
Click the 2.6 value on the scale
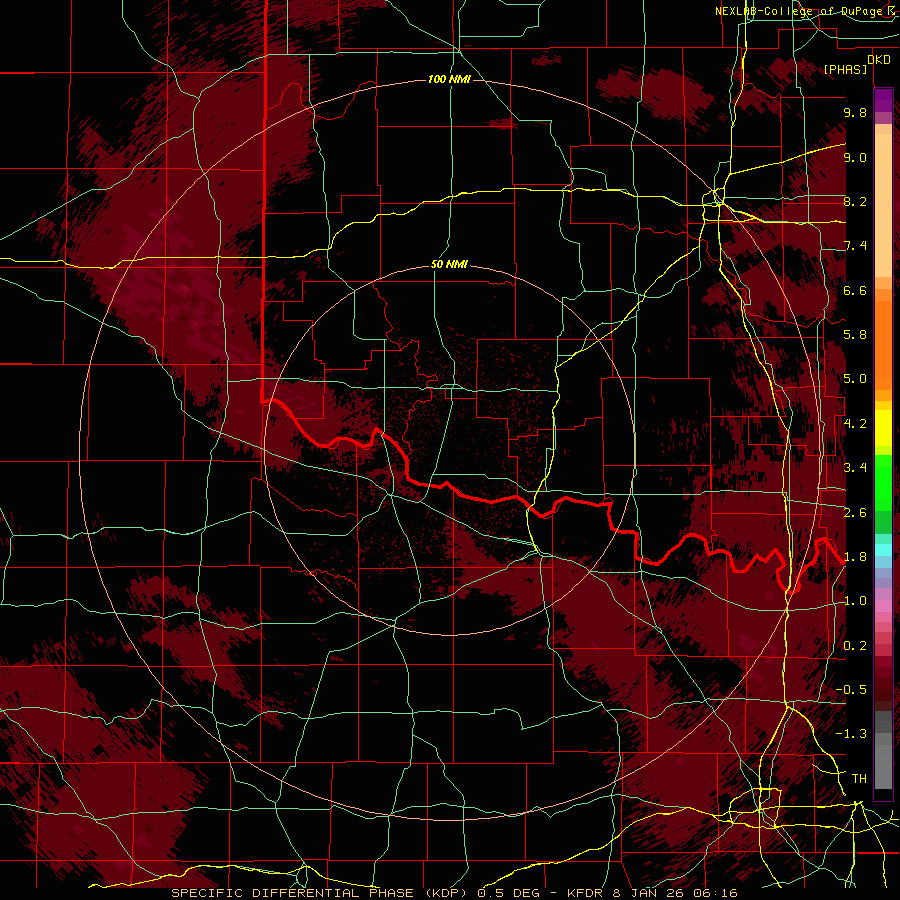(x=855, y=512)
